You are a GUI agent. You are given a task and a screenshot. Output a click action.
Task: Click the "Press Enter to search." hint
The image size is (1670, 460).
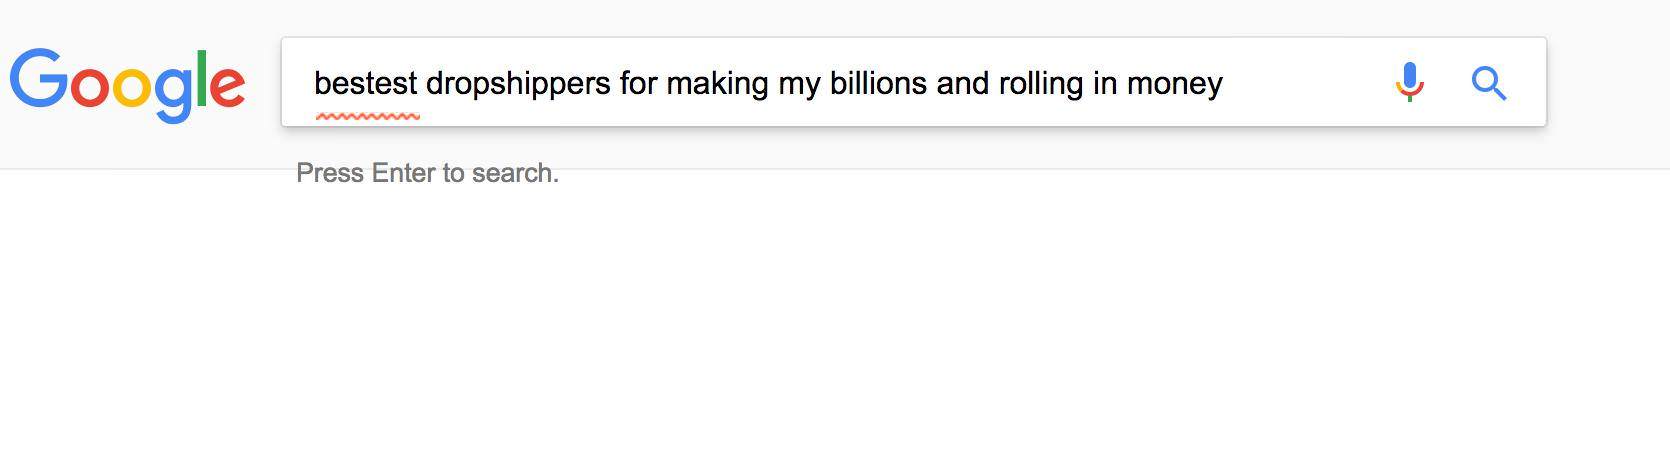click(x=427, y=173)
